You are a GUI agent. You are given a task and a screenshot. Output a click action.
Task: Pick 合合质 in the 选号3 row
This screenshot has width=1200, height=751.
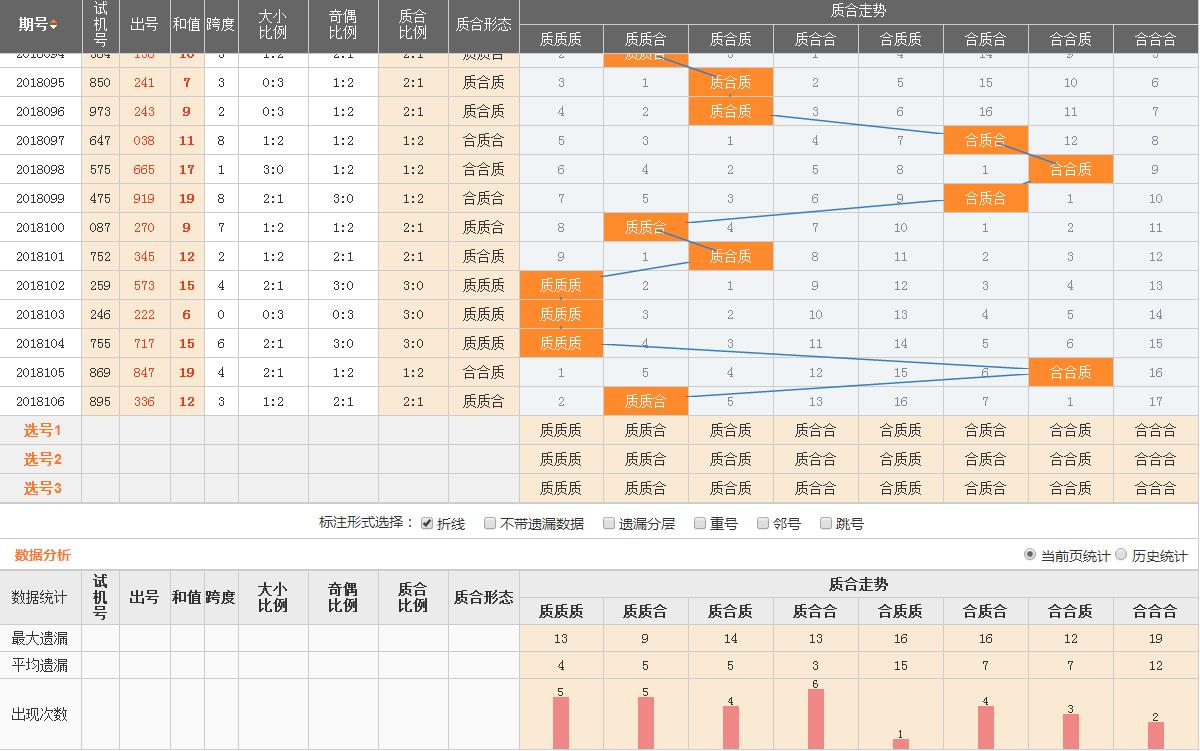(x=1071, y=489)
